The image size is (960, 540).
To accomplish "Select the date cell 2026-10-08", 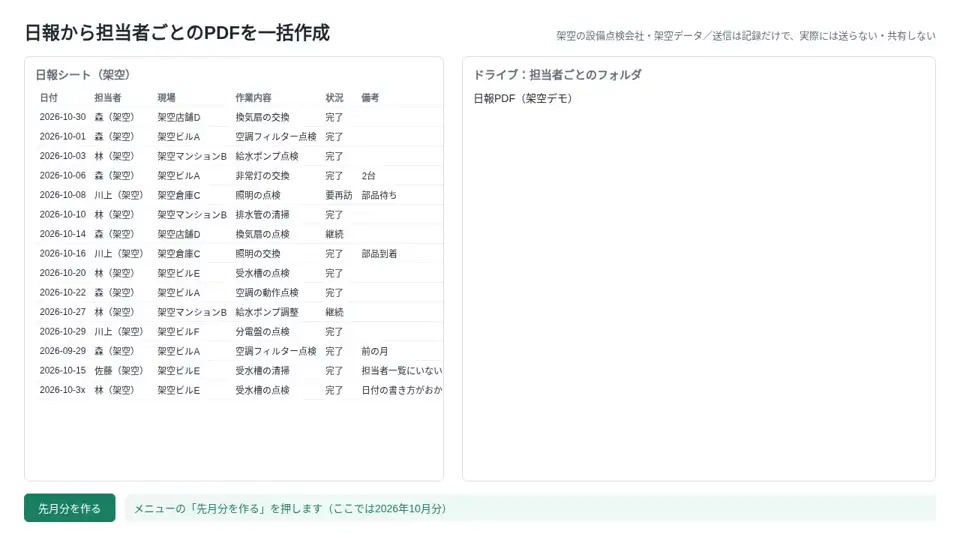I will click(62, 195).
